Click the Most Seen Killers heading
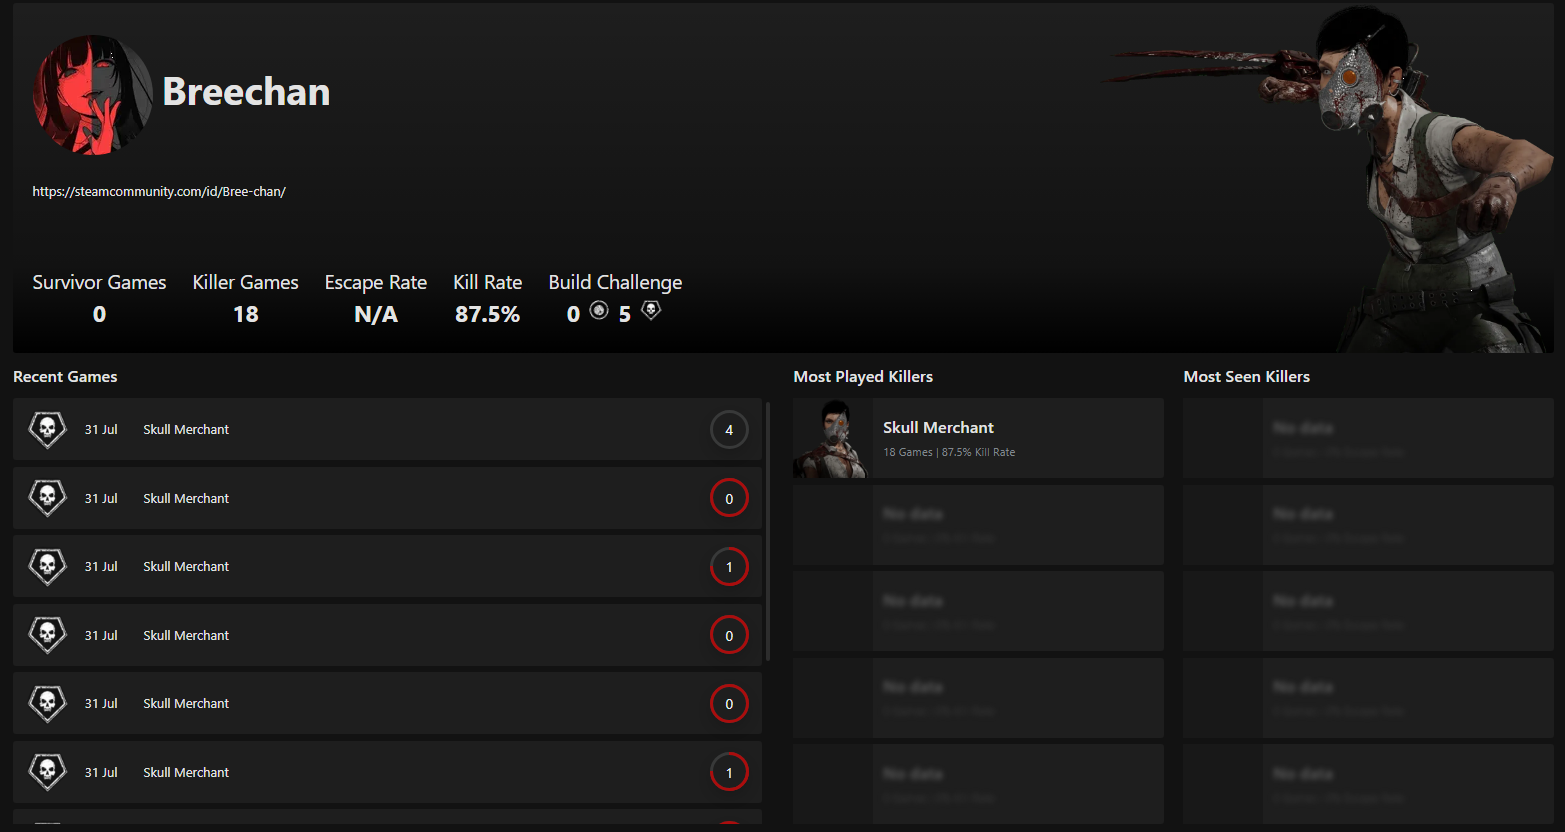1565x832 pixels. click(x=1247, y=377)
